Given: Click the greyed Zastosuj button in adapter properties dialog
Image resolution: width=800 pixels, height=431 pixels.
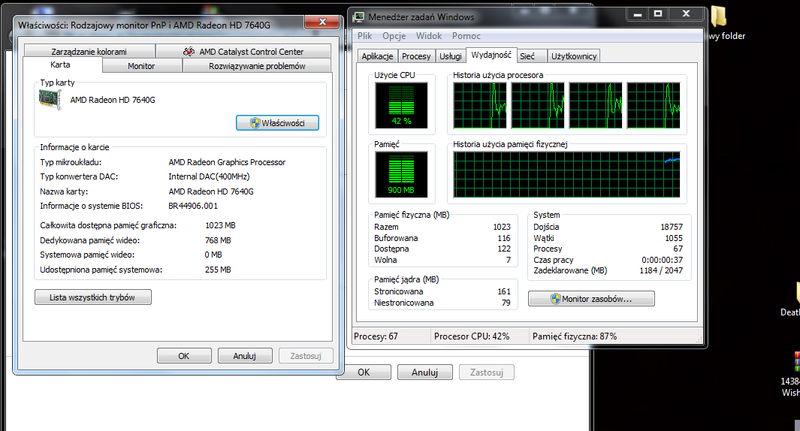Looking at the screenshot, I should 306,356.
